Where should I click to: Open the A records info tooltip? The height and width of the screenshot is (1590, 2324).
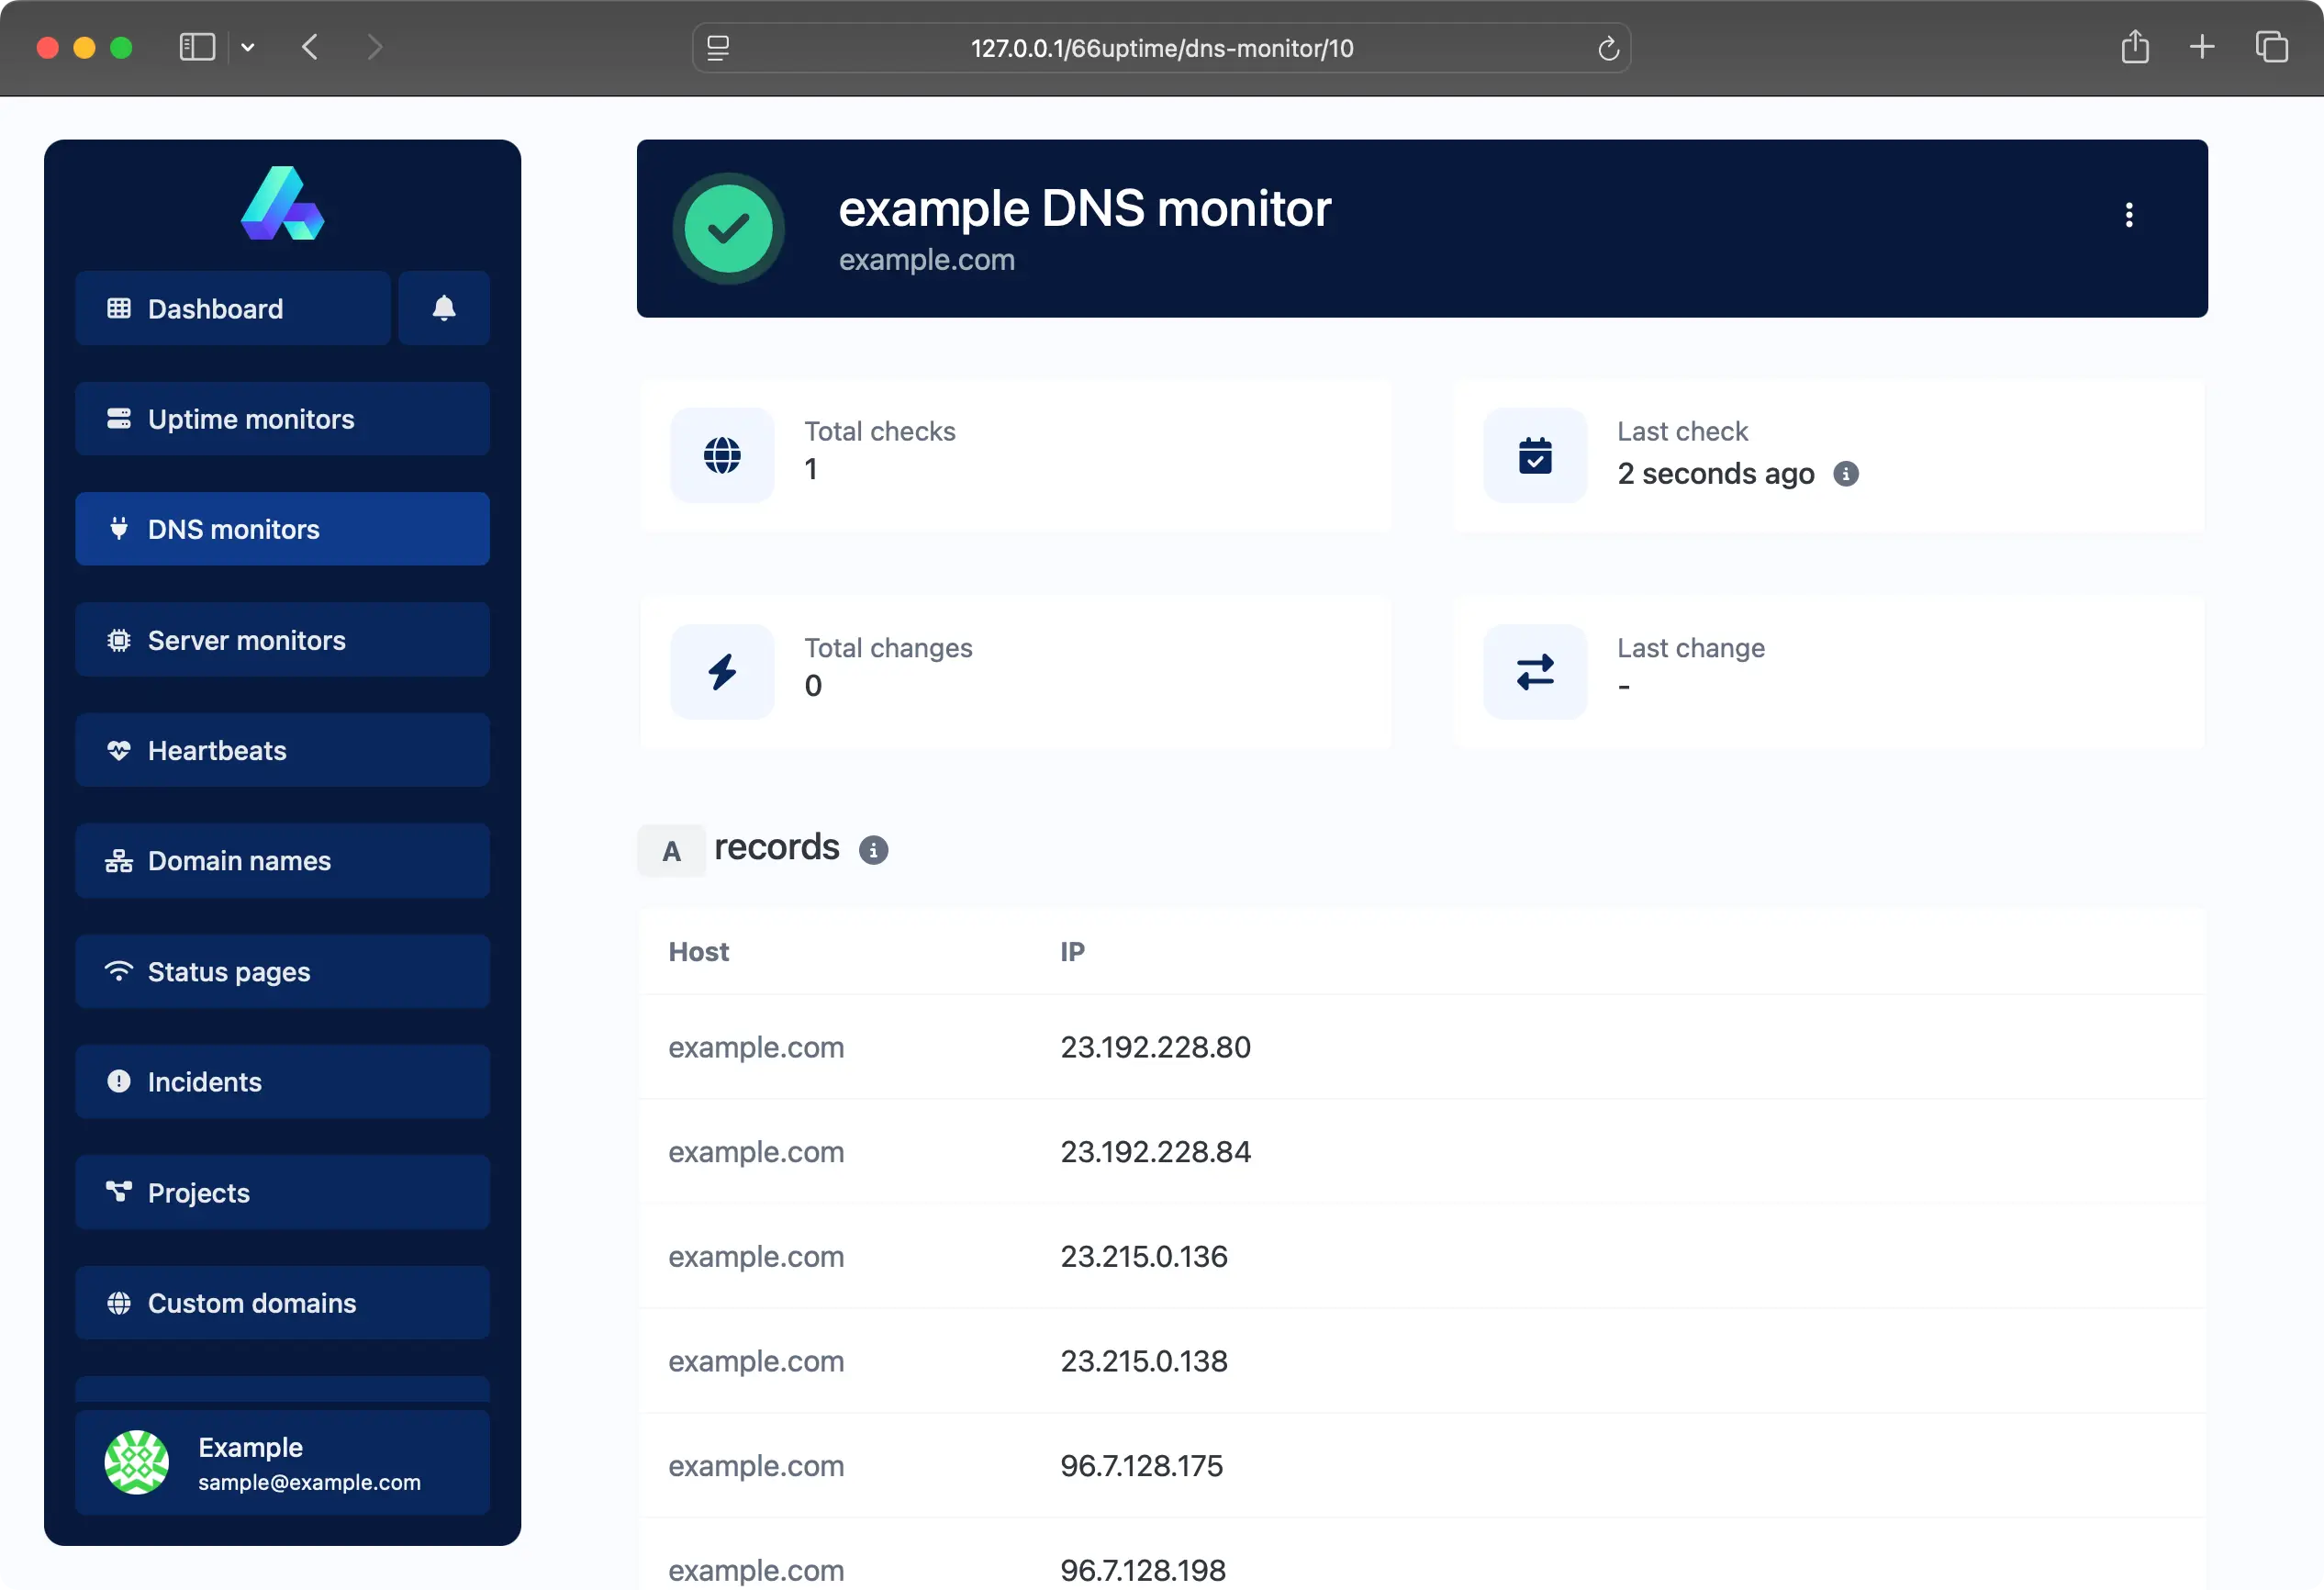click(874, 849)
